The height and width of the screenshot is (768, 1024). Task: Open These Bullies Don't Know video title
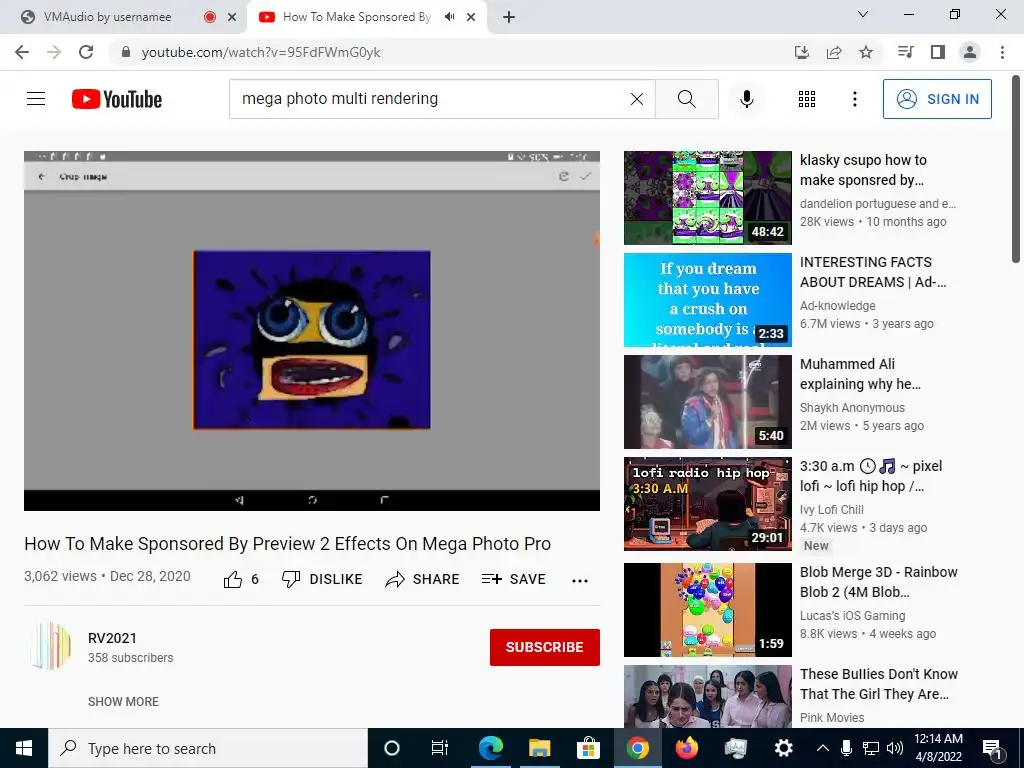tap(878, 684)
